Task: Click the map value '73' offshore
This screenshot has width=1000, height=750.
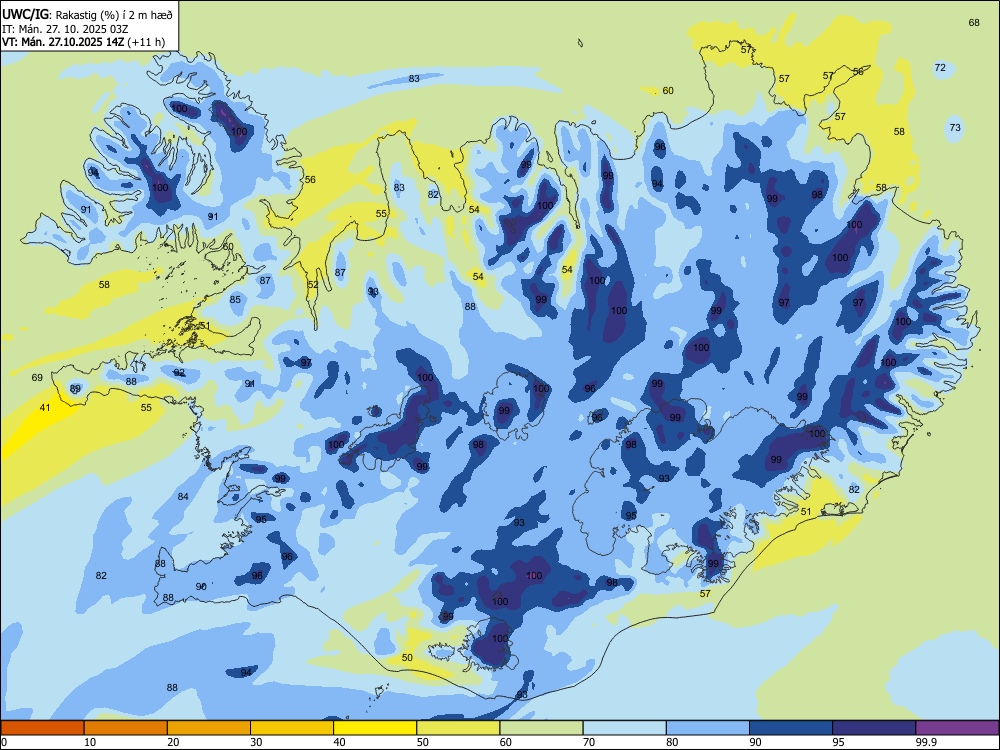Action: 955,128
